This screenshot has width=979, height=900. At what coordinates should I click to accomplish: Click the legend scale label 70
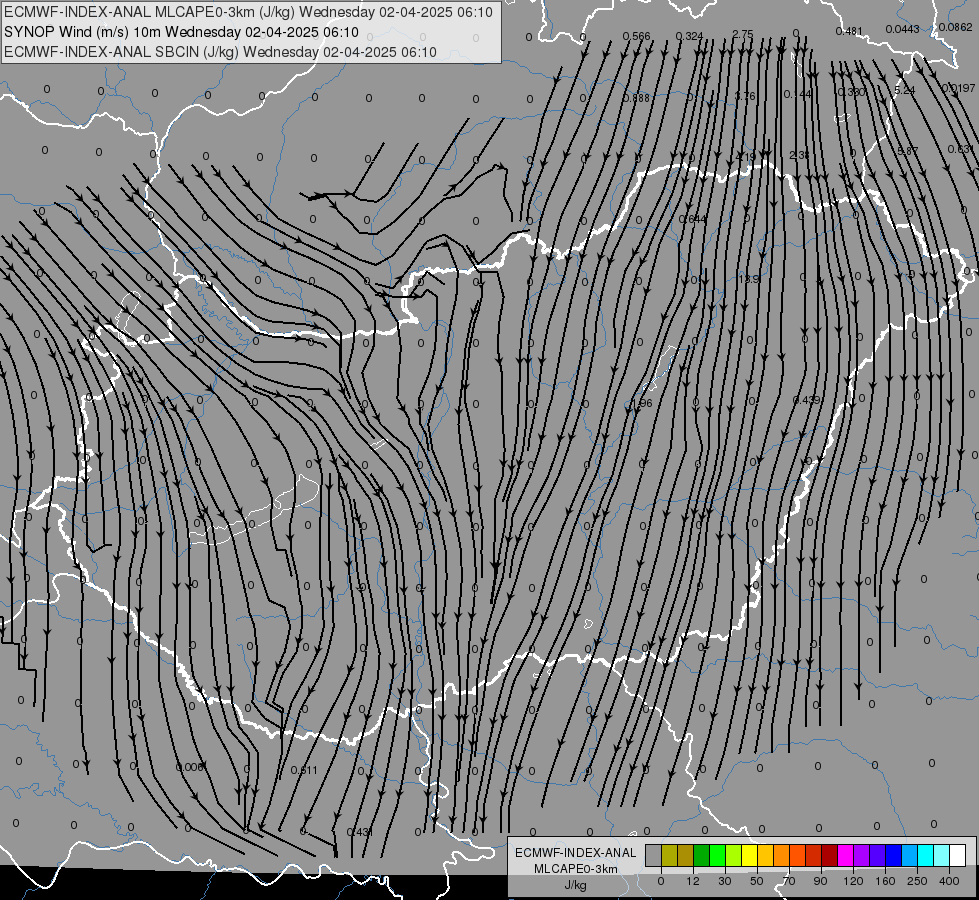coord(789,881)
